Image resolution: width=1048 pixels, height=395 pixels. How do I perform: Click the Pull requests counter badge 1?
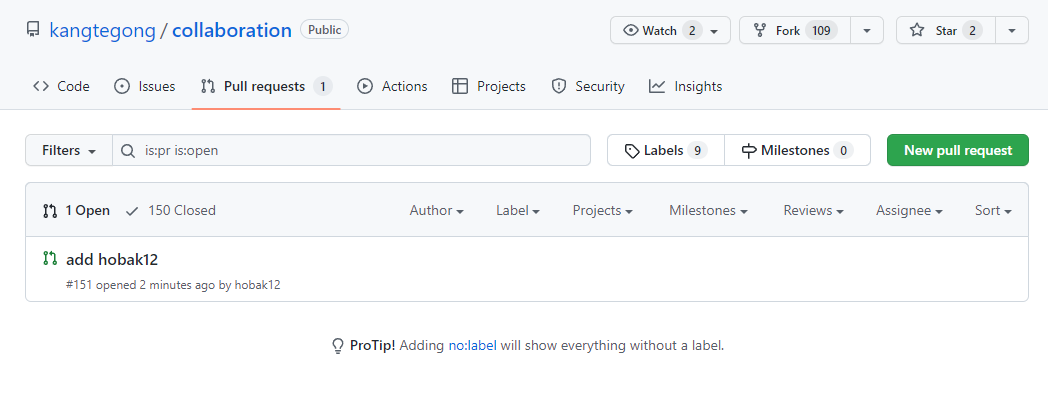(x=323, y=86)
